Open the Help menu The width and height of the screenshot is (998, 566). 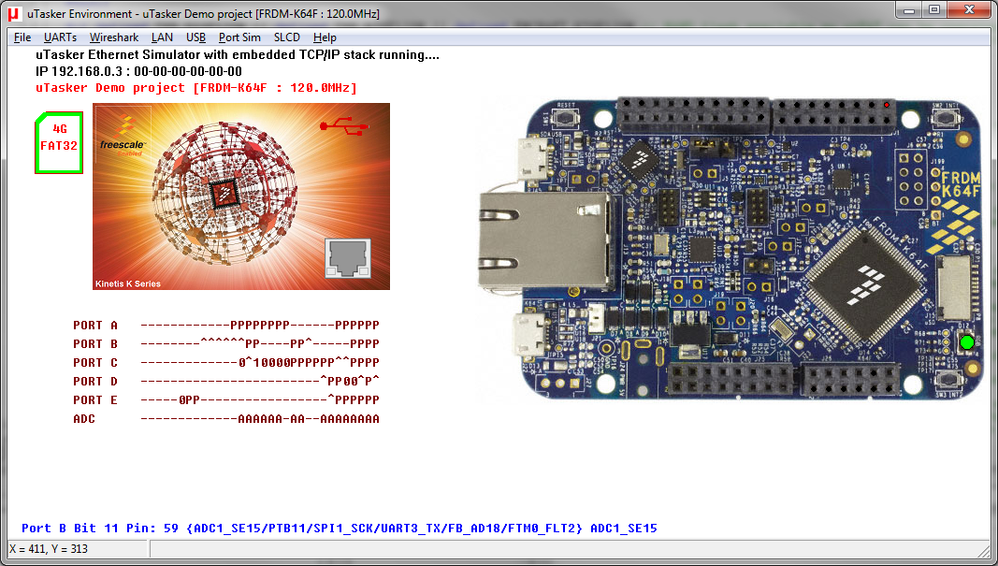325,37
